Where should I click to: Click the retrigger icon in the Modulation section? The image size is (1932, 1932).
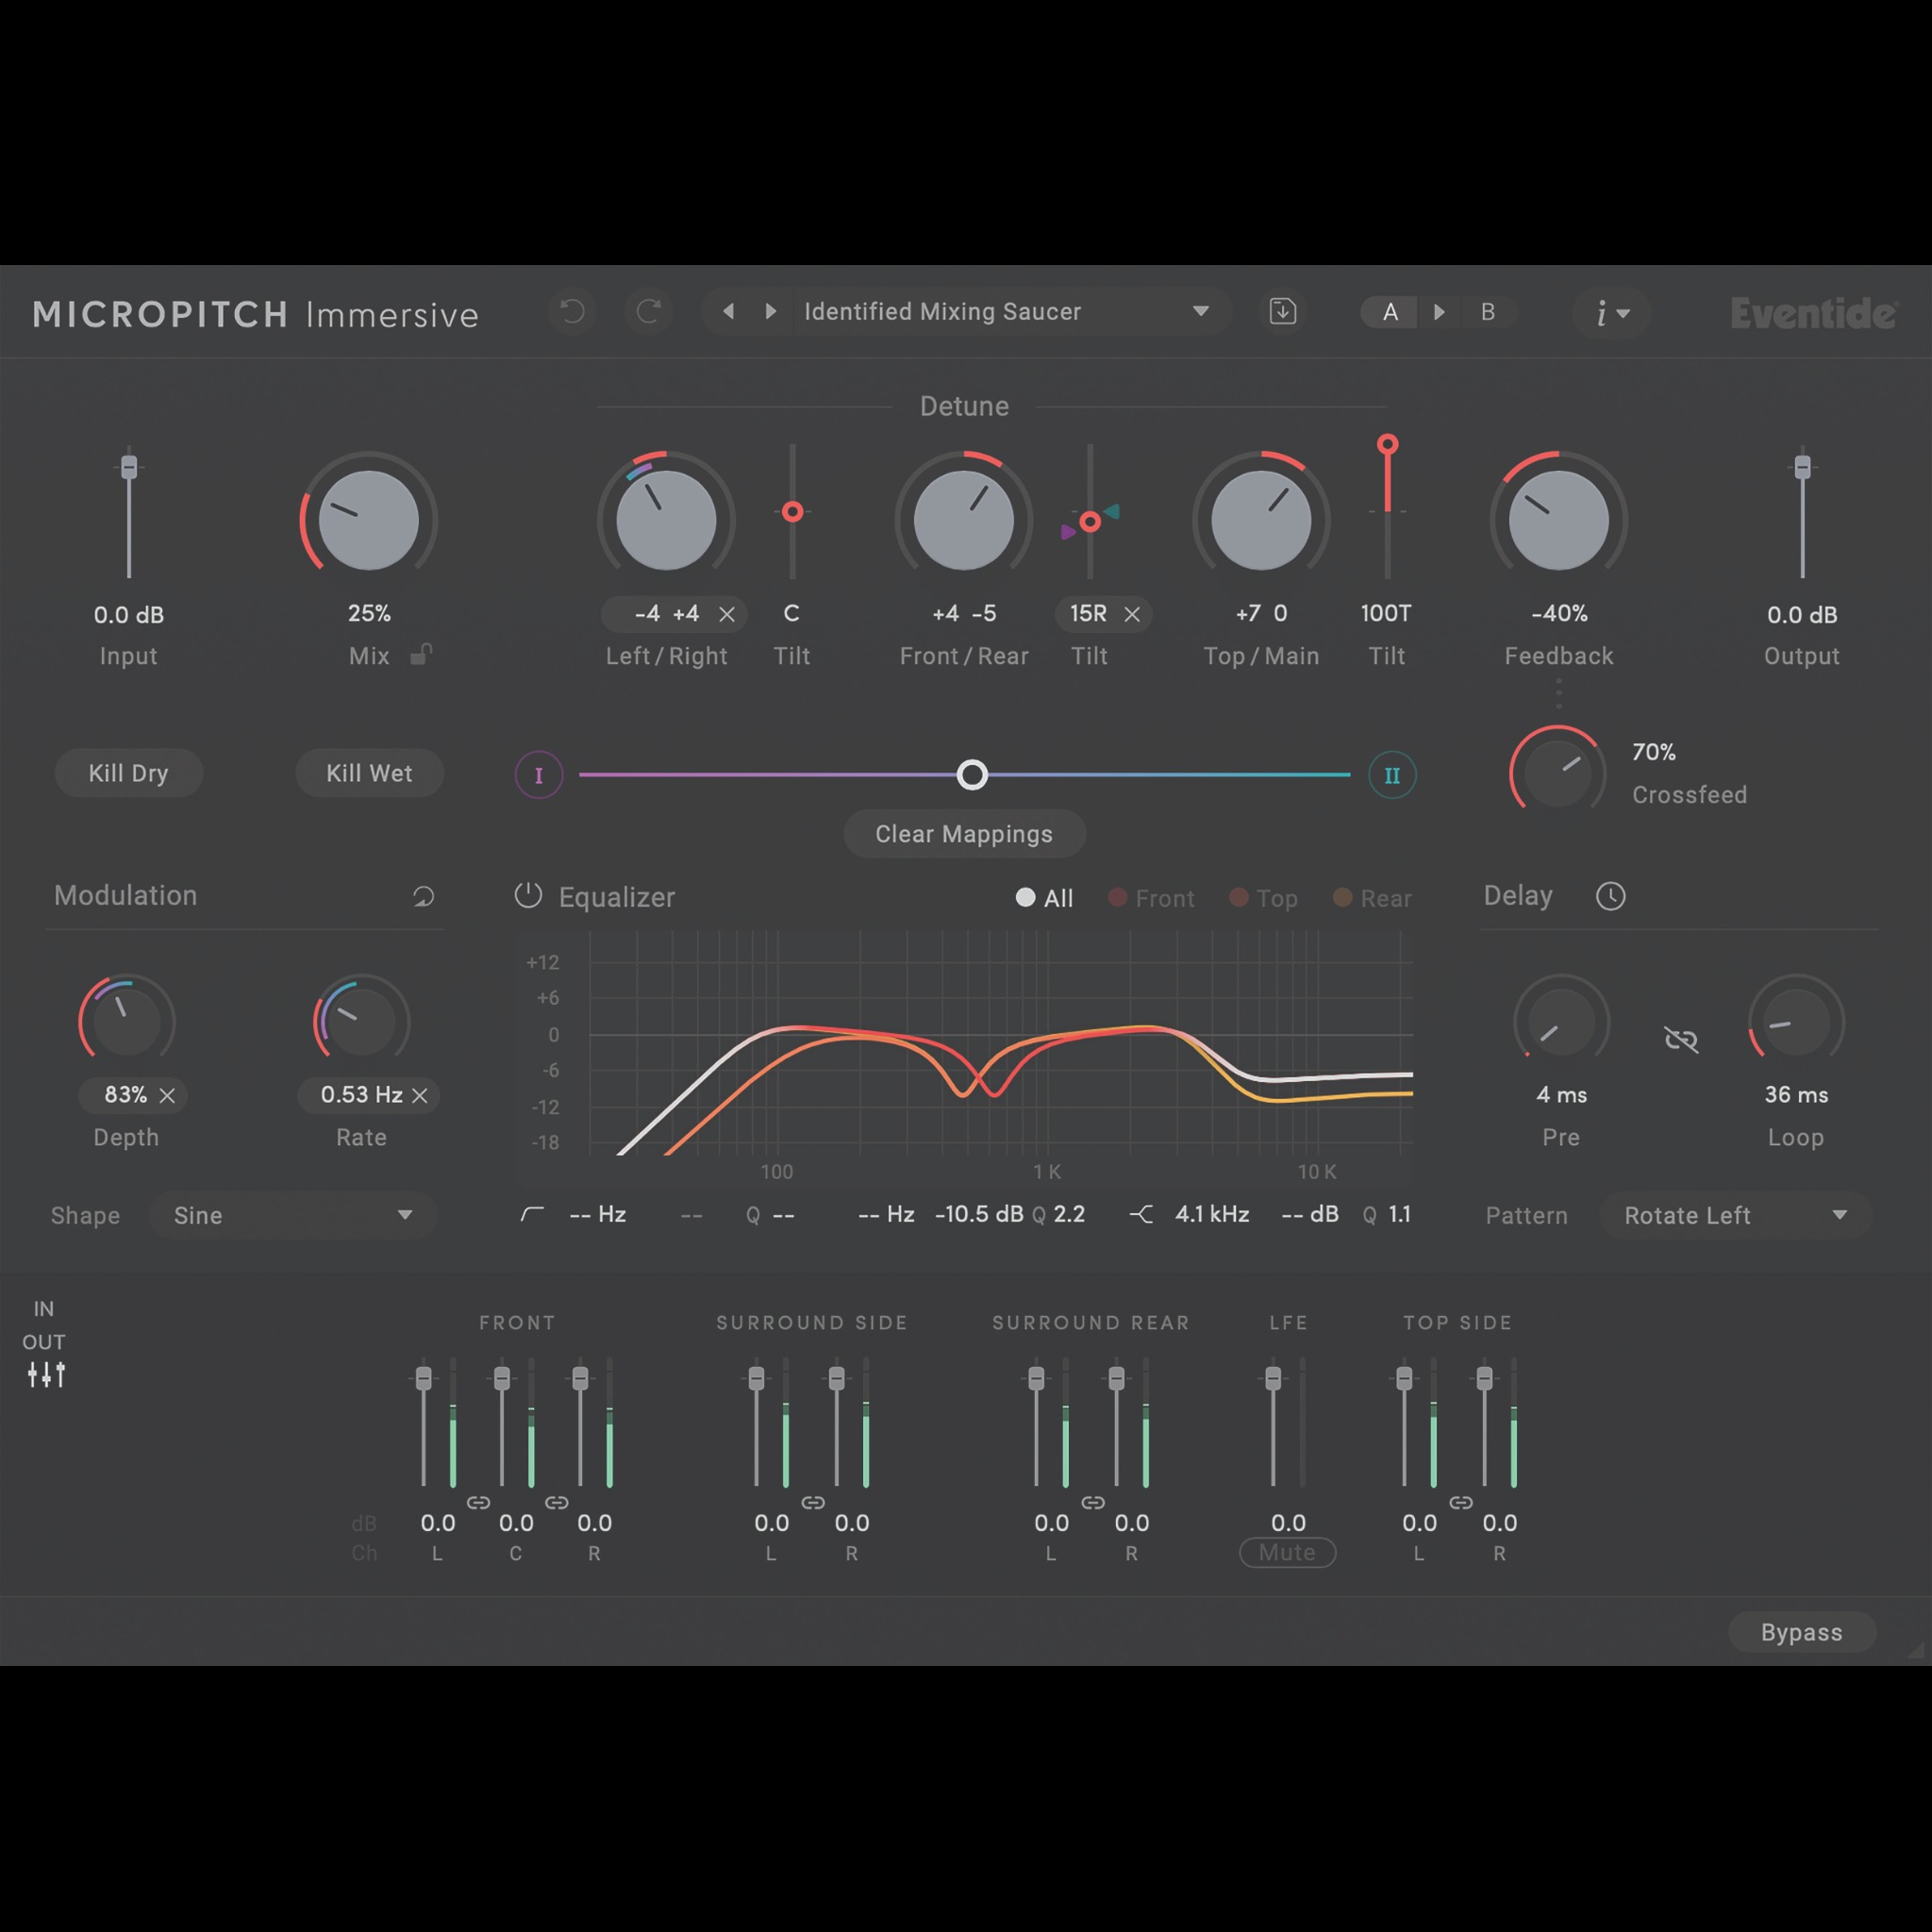point(424,897)
